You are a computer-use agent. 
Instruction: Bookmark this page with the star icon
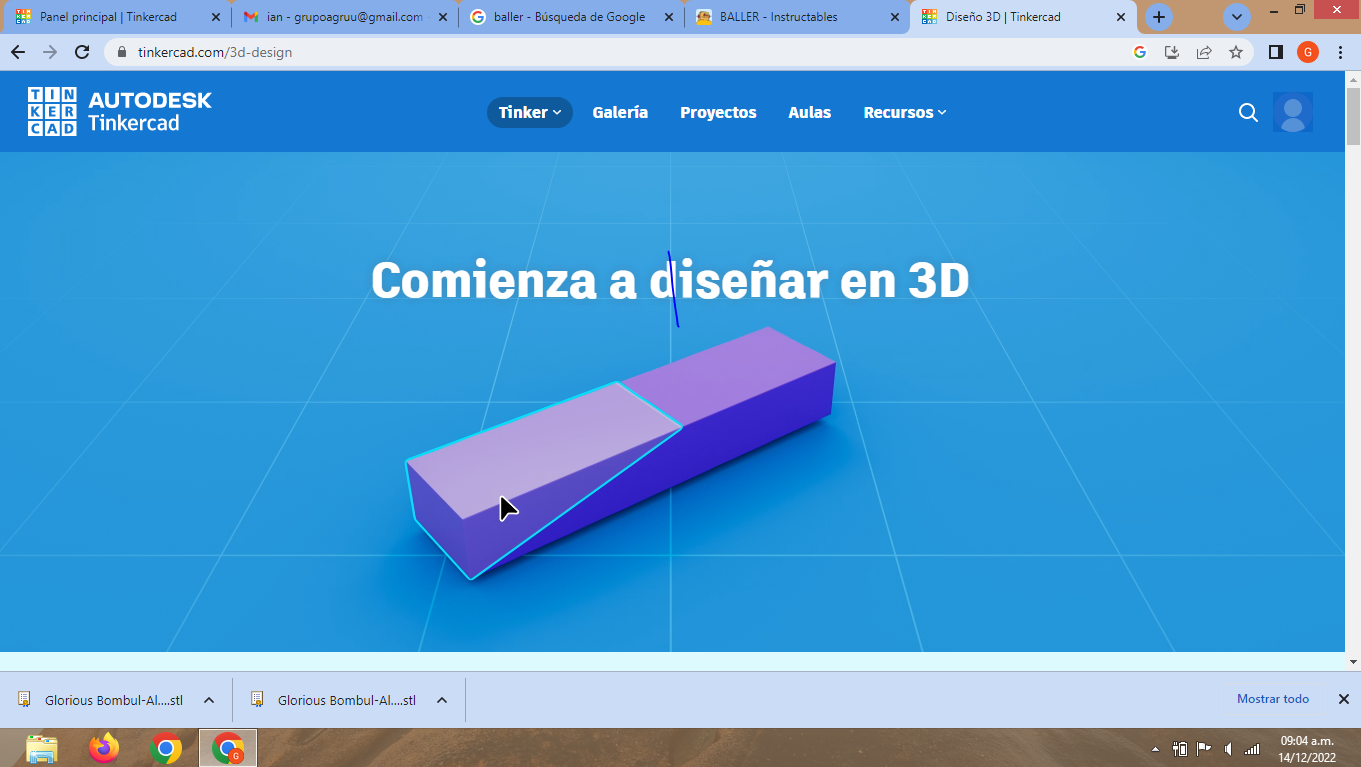(1236, 52)
